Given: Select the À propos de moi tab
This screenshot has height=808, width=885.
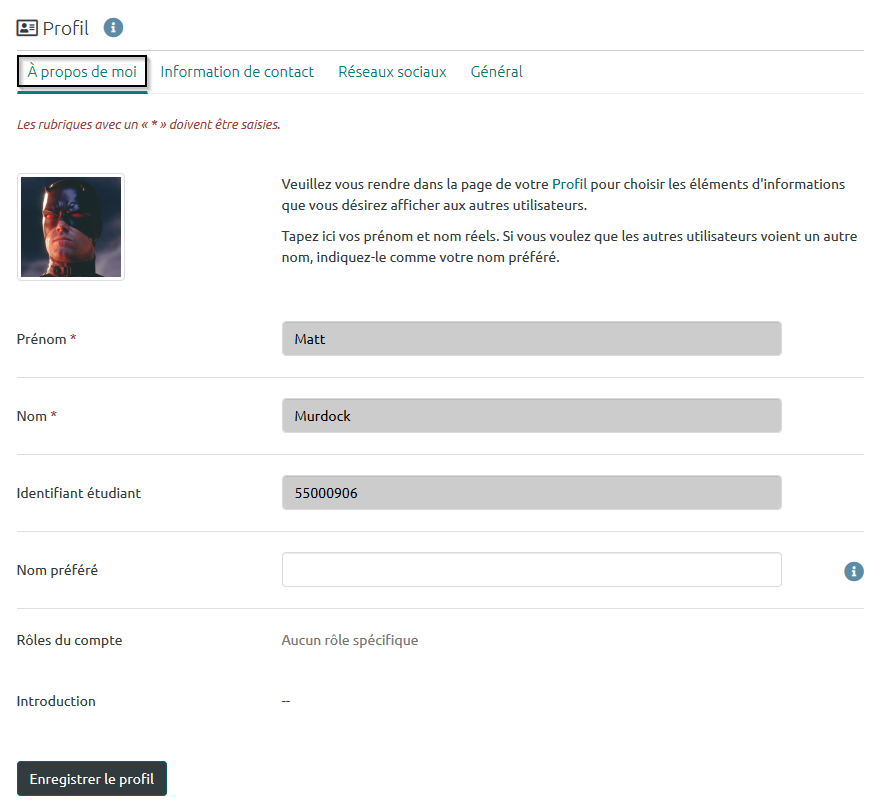Looking at the screenshot, I should (83, 72).
